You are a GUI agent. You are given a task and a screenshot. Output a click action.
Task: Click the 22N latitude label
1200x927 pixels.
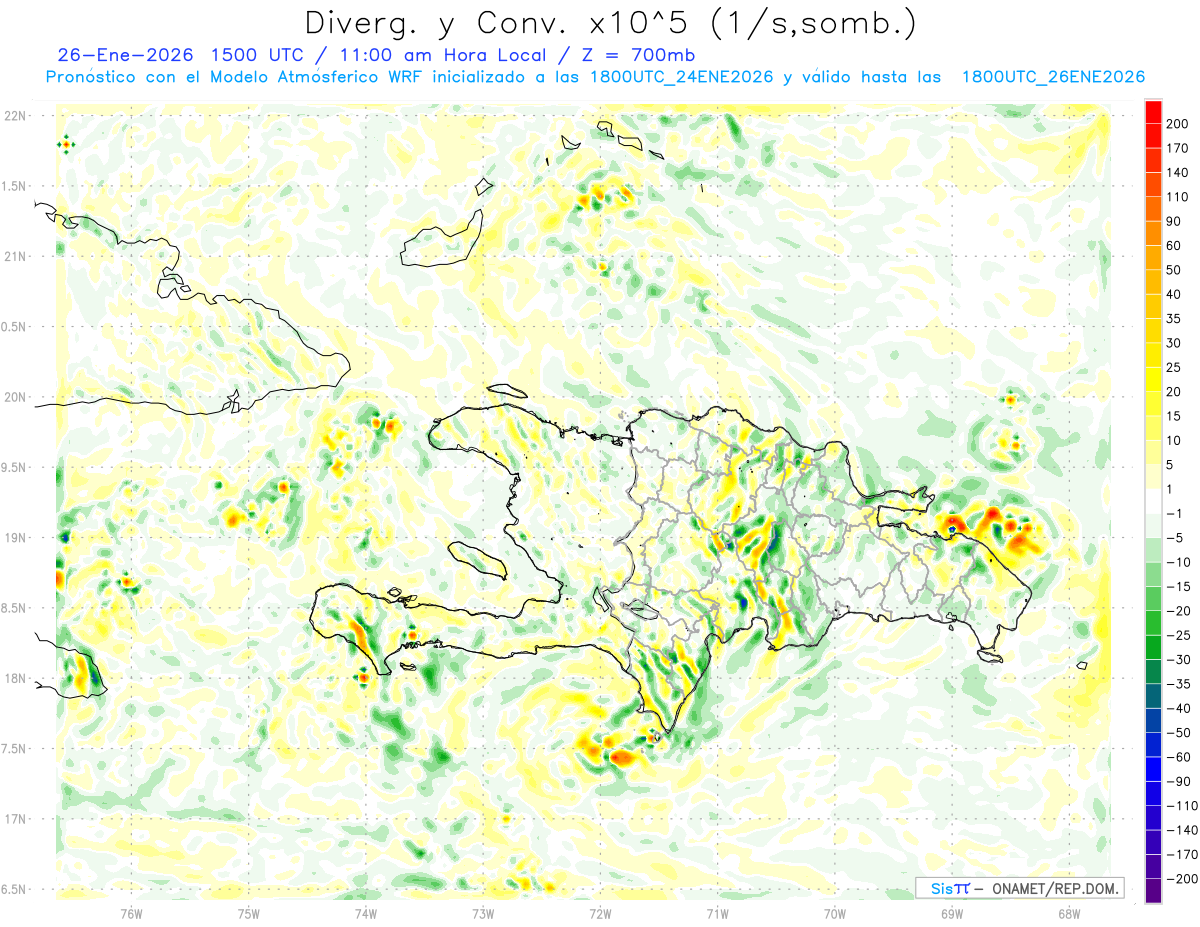pyautogui.click(x=15, y=116)
